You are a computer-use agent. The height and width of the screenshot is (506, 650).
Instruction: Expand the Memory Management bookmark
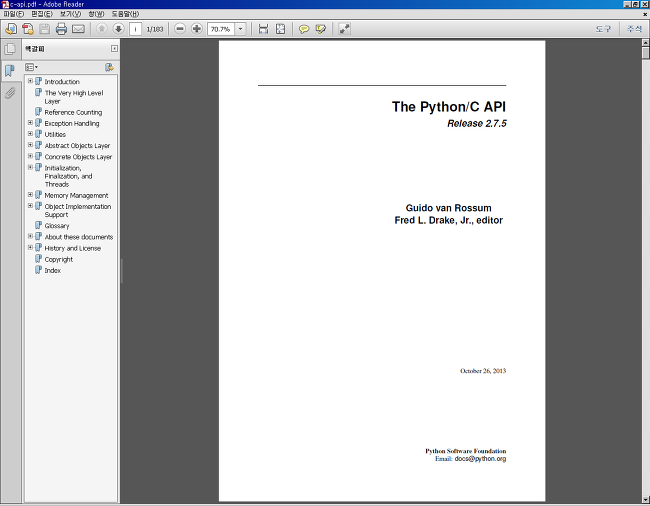pos(30,194)
